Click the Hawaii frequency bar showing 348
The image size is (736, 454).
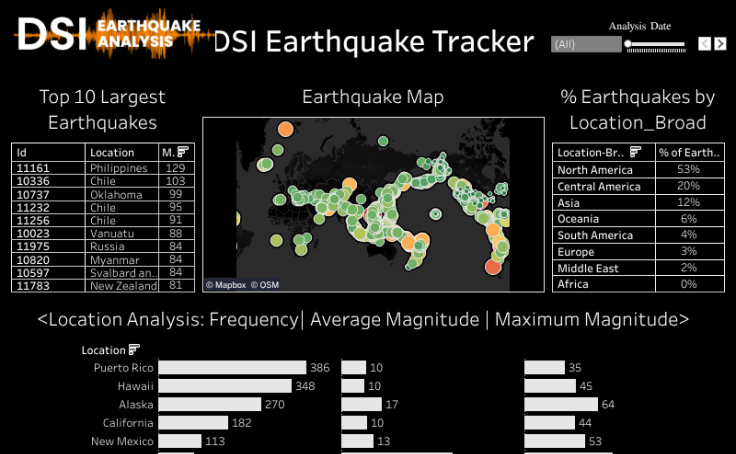224,386
